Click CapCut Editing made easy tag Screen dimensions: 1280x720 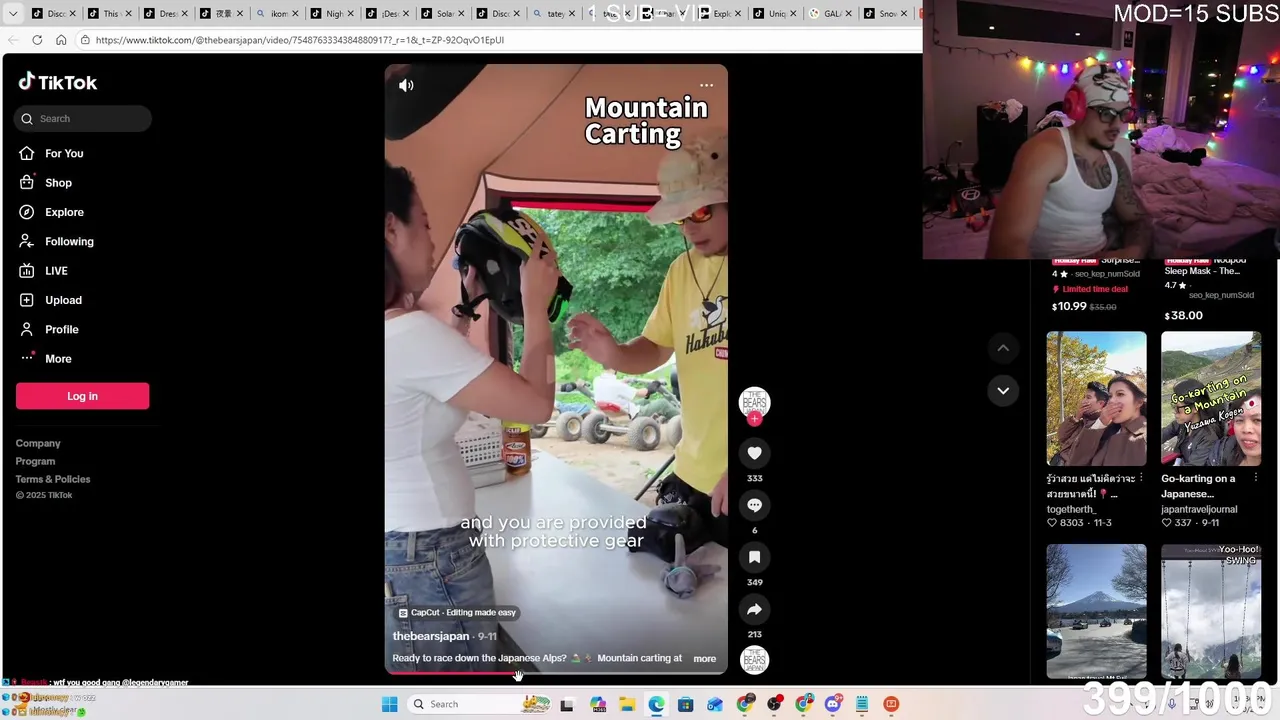pos(457,613)
